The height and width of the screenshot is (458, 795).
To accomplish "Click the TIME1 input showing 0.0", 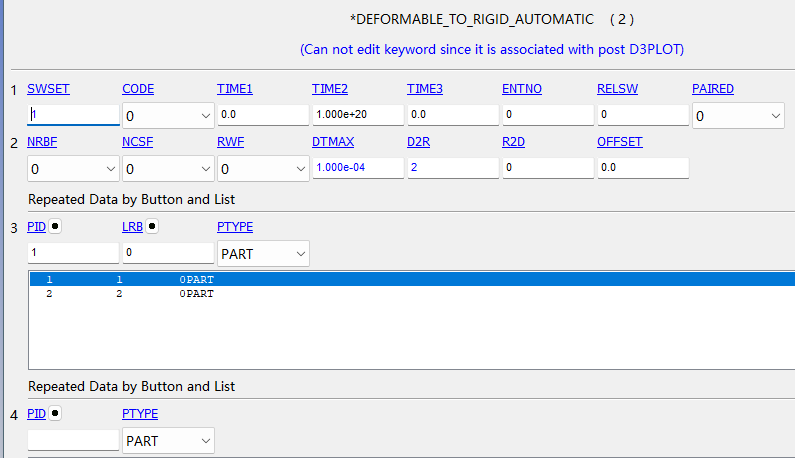I will pos(263,115).
